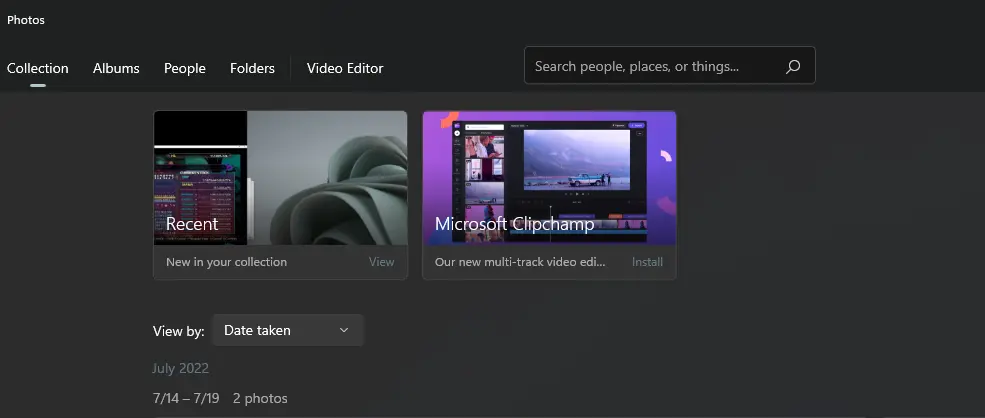Click the July 2022 month heading
Viewport: 985px width, 418px height.
(180, 368)
